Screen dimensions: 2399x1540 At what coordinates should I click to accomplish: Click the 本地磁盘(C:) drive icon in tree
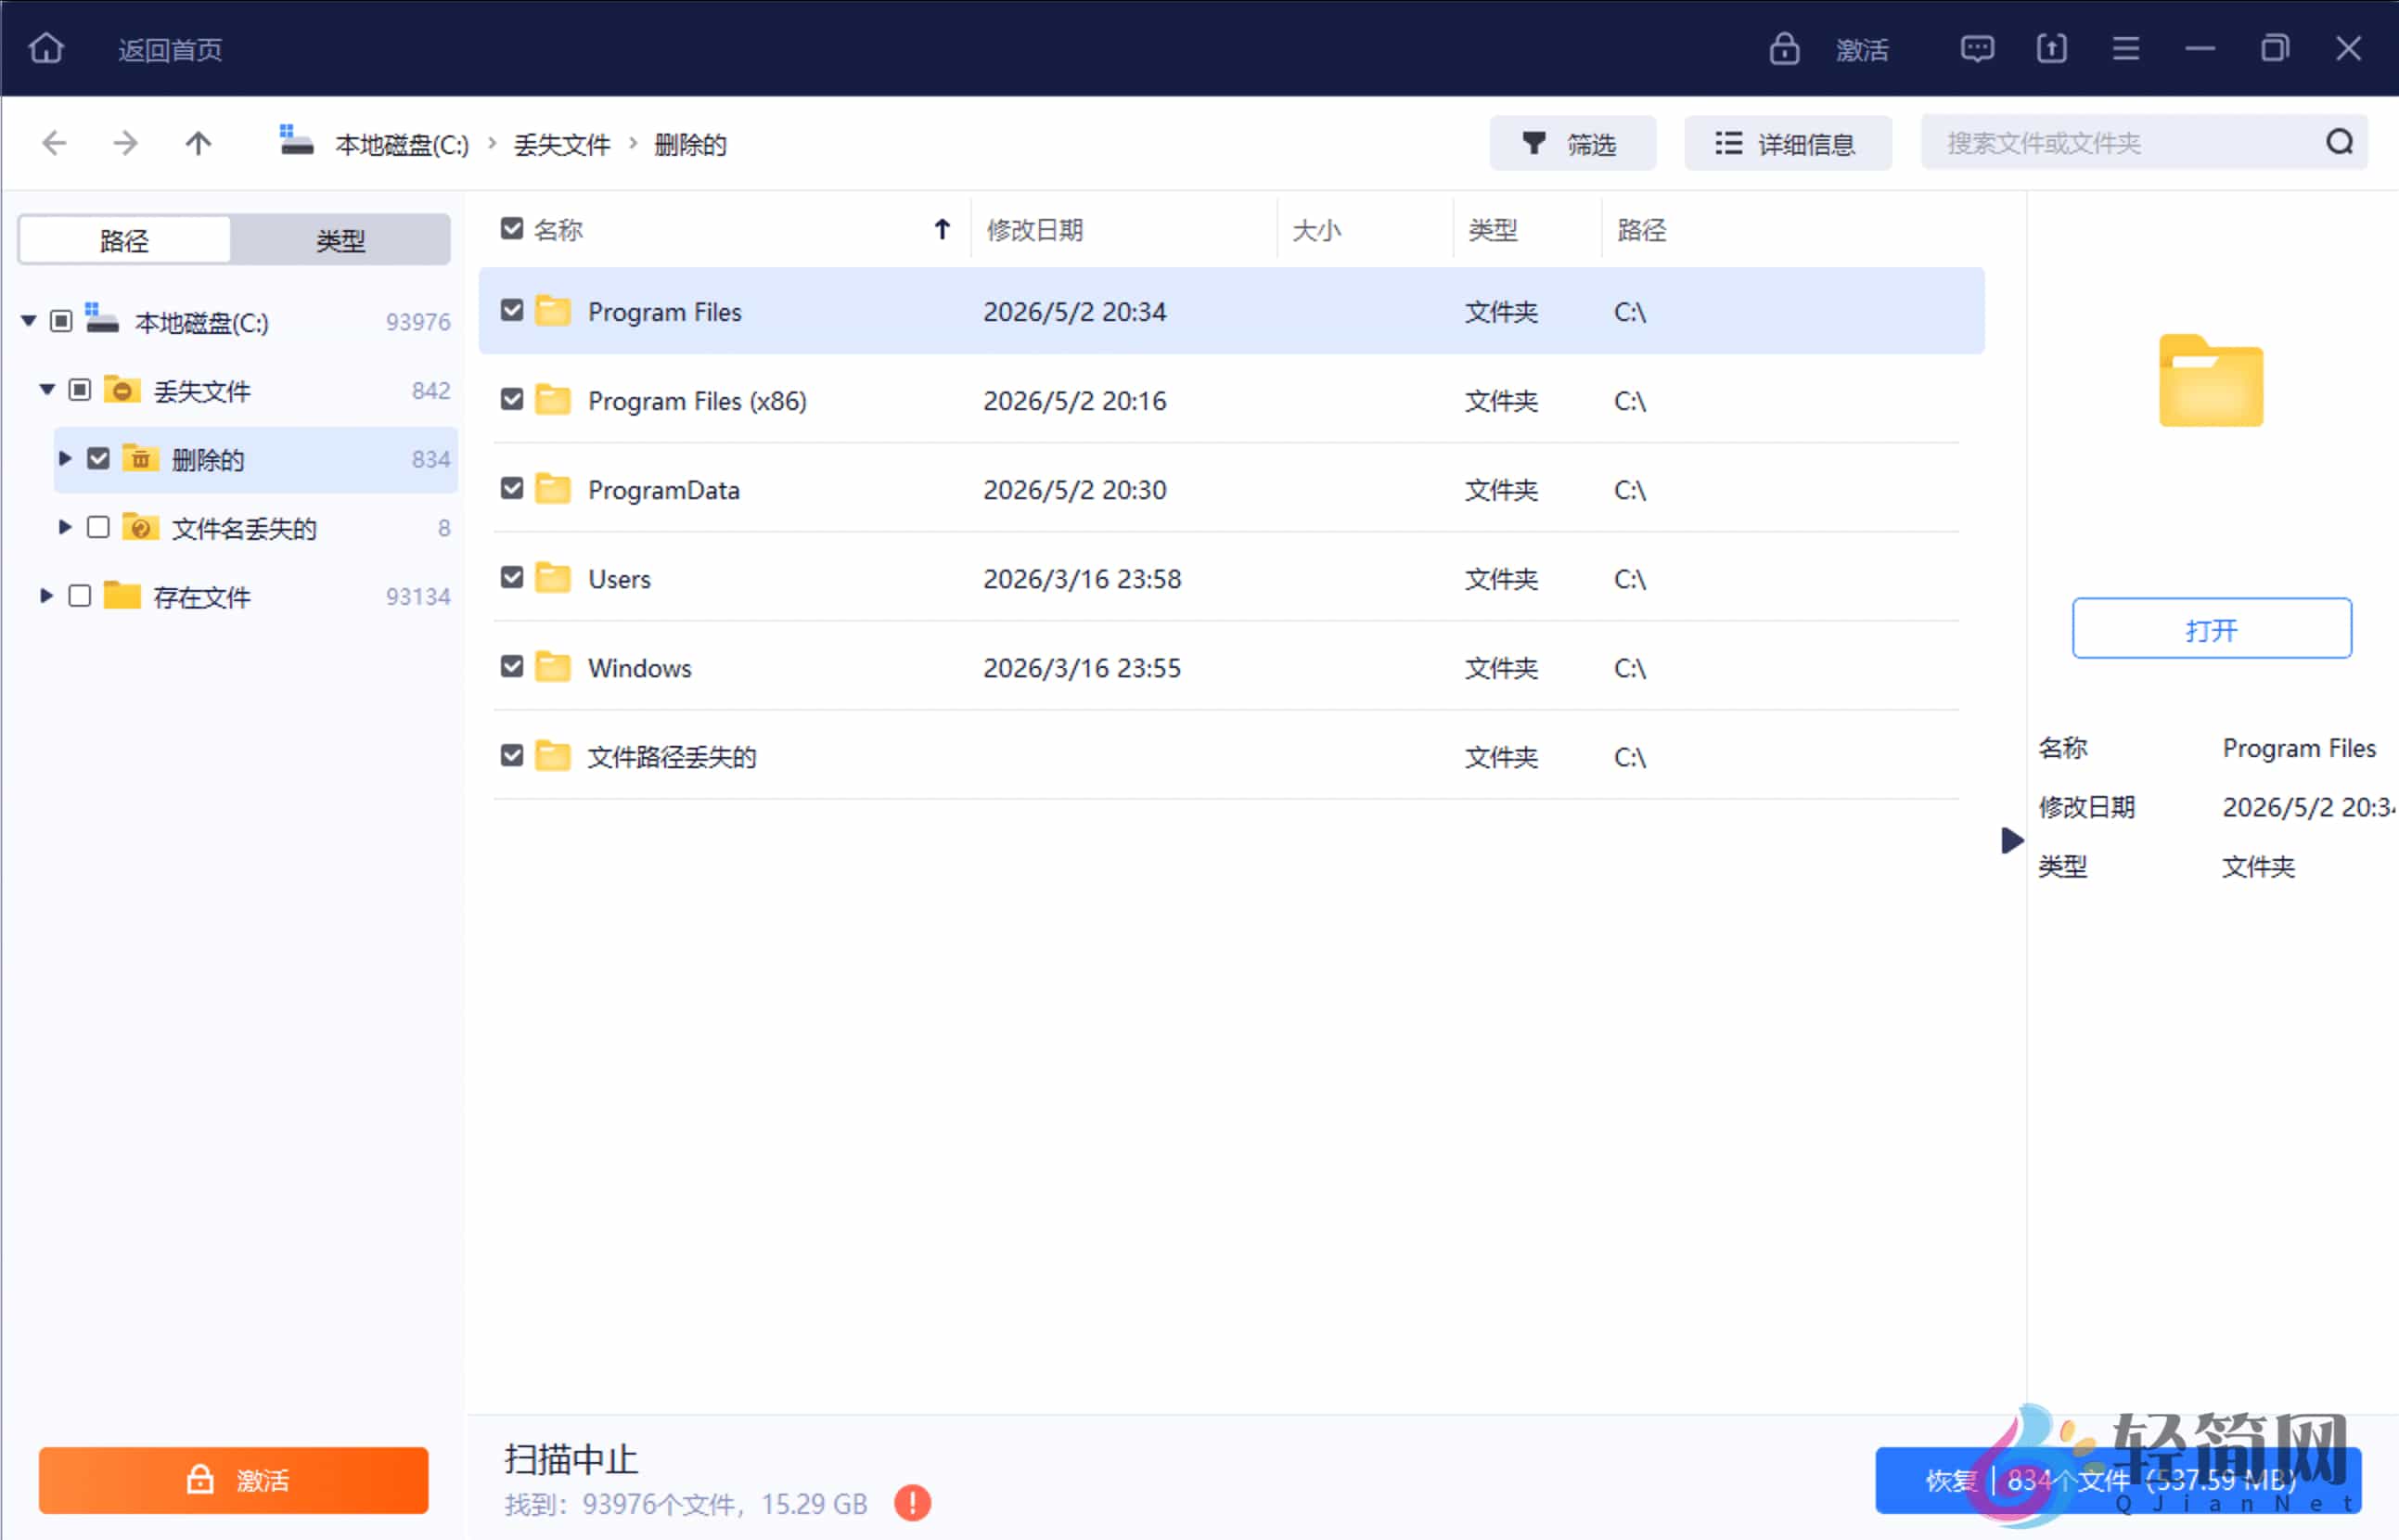(x=102, y=320)
